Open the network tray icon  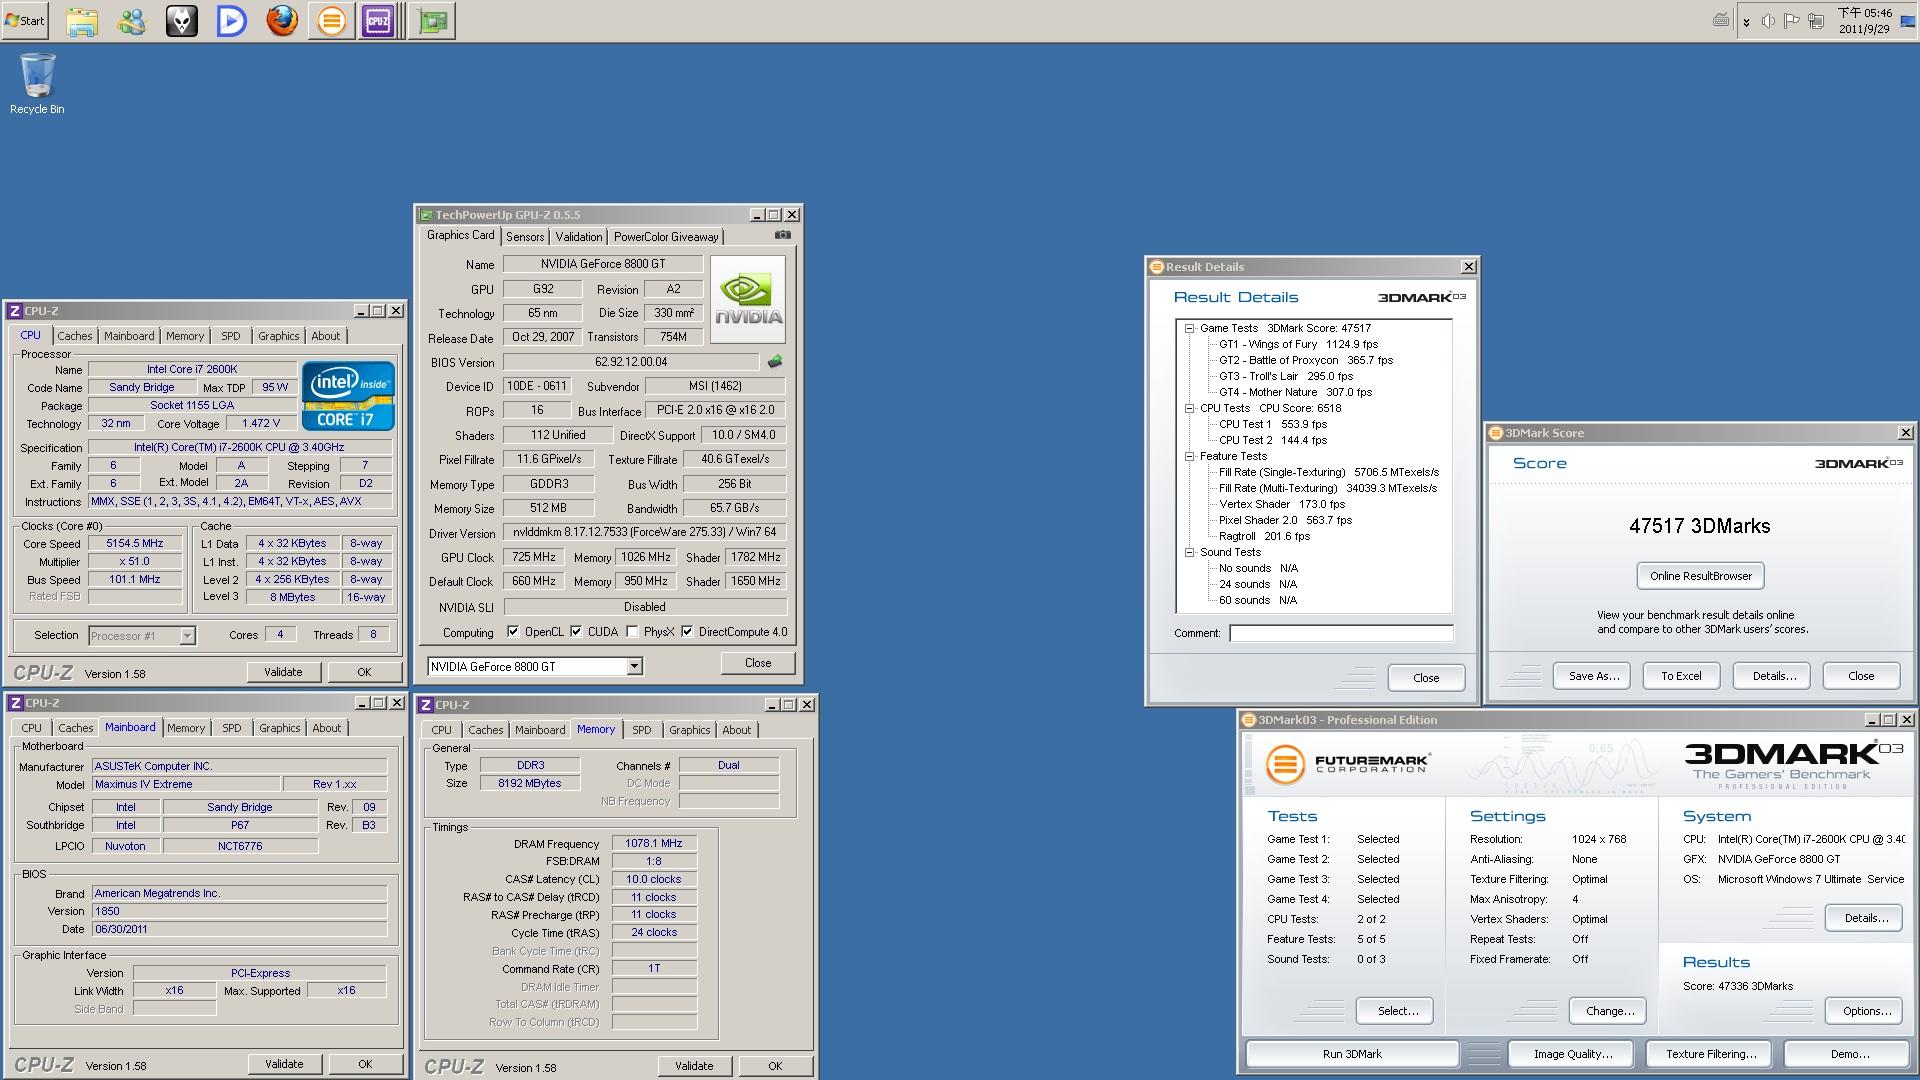(1816, 21)
